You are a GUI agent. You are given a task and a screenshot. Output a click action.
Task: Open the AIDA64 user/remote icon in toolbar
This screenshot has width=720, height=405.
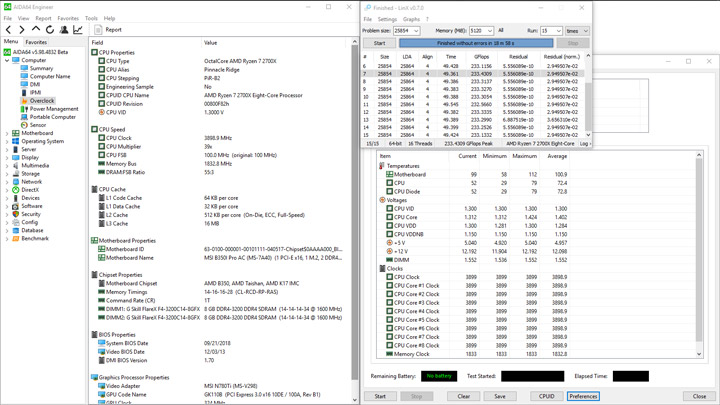tap(64, 30)
